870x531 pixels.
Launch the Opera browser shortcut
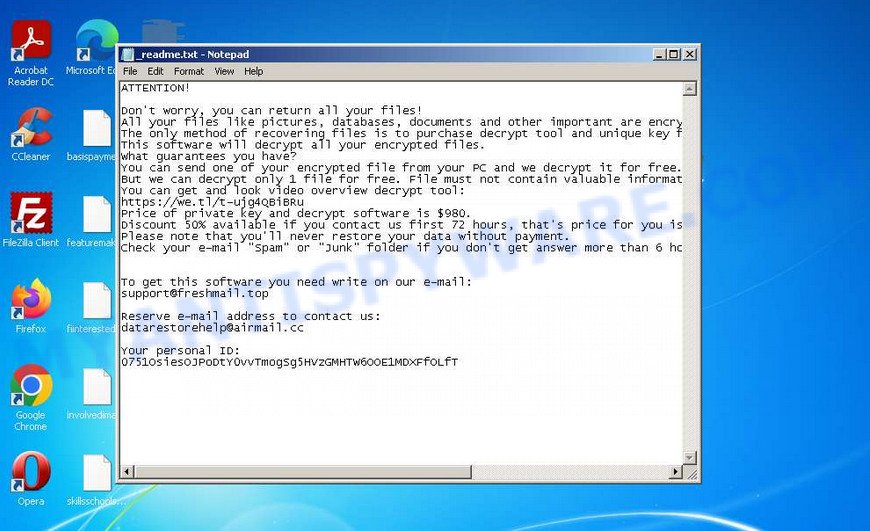31,478
